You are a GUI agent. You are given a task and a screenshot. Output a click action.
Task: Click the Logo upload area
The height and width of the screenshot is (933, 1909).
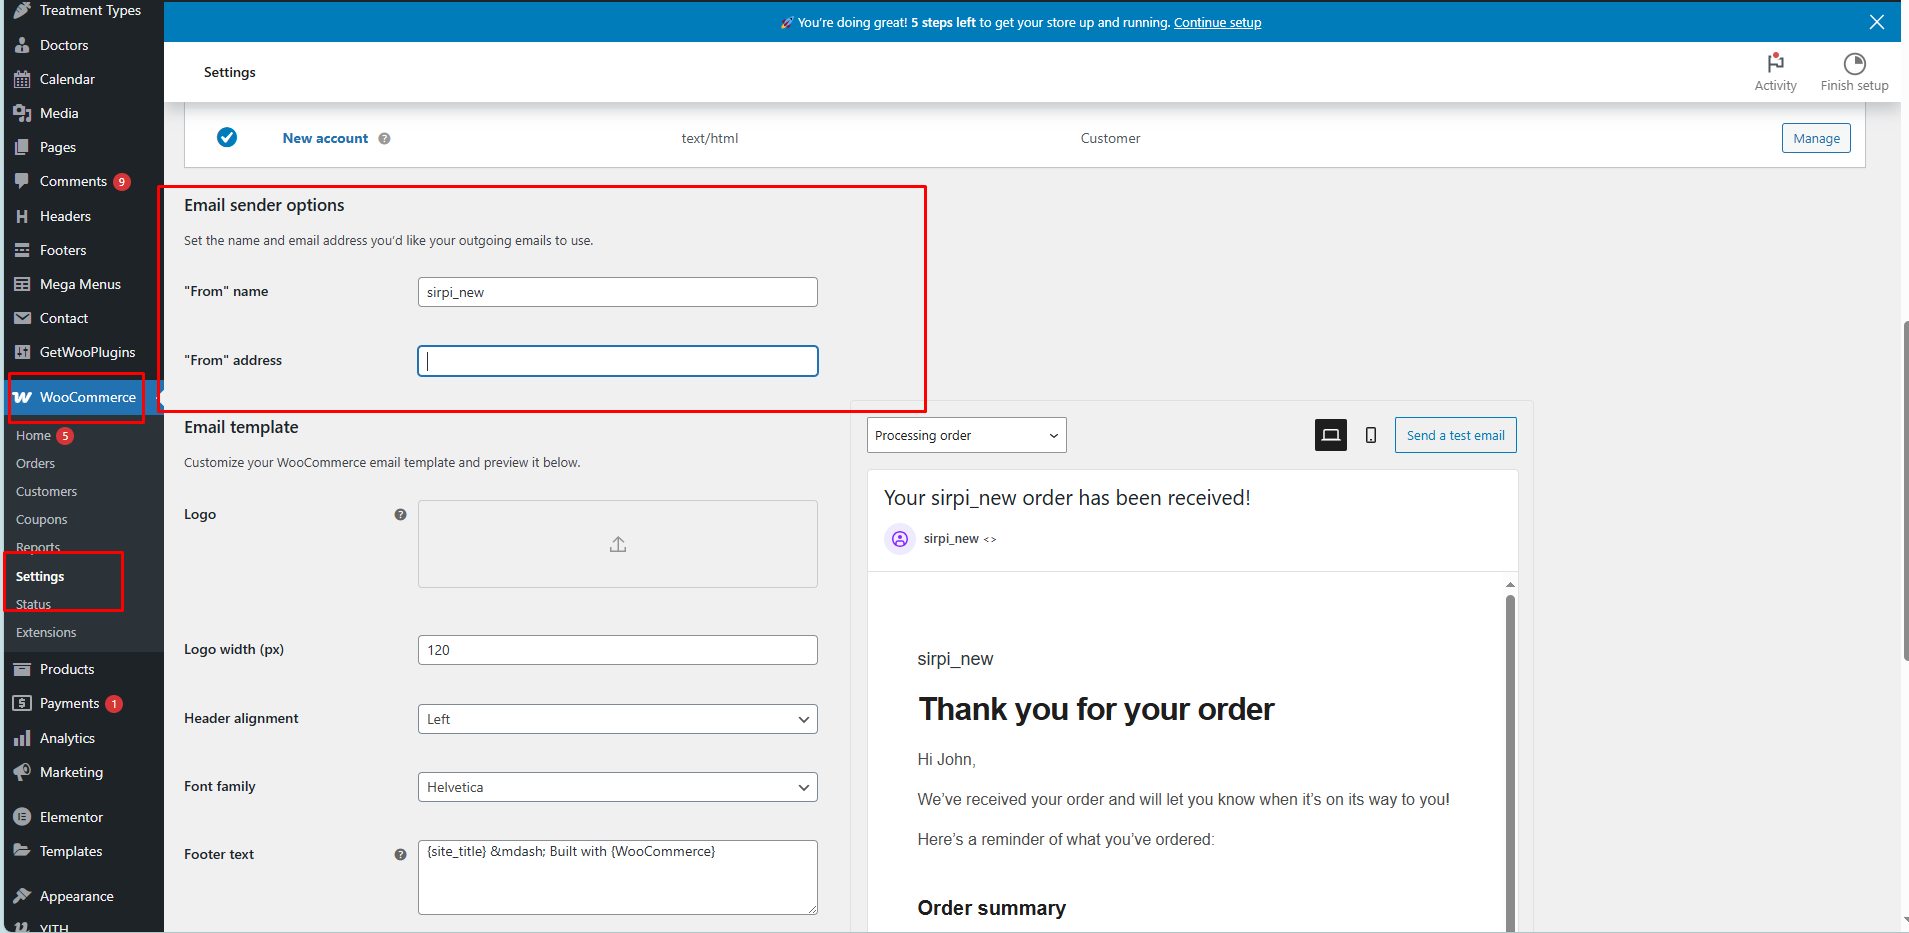tap(618, 544)
